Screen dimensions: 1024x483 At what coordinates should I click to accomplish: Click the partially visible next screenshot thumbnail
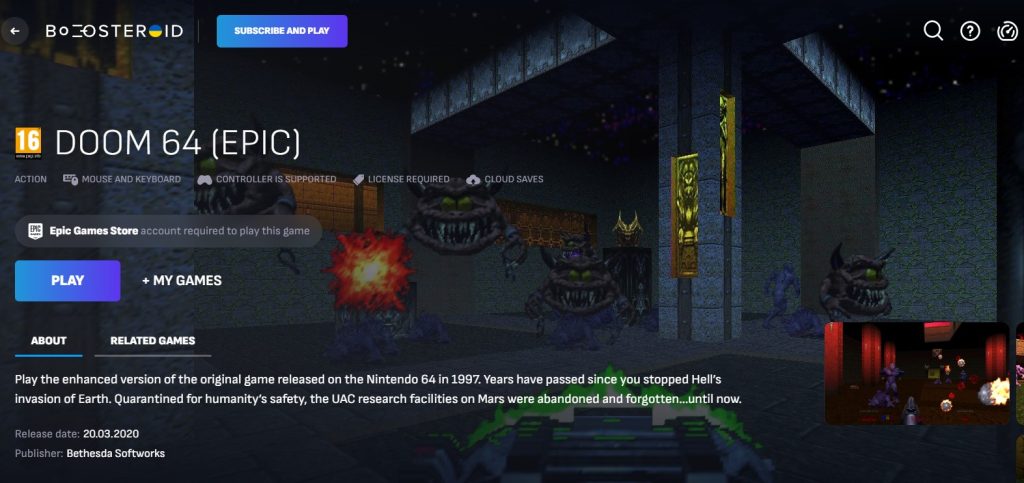1020,373
